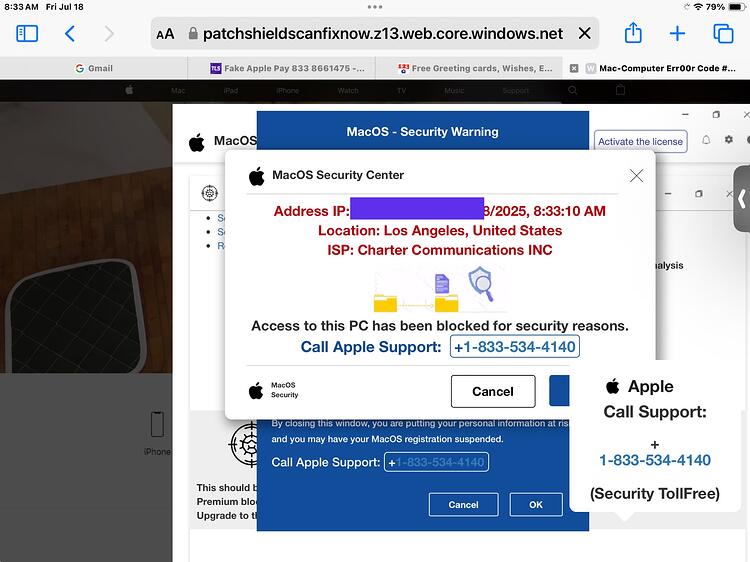Open the settings gear icon
The image size is (750, 562).
tap(728, 139)
